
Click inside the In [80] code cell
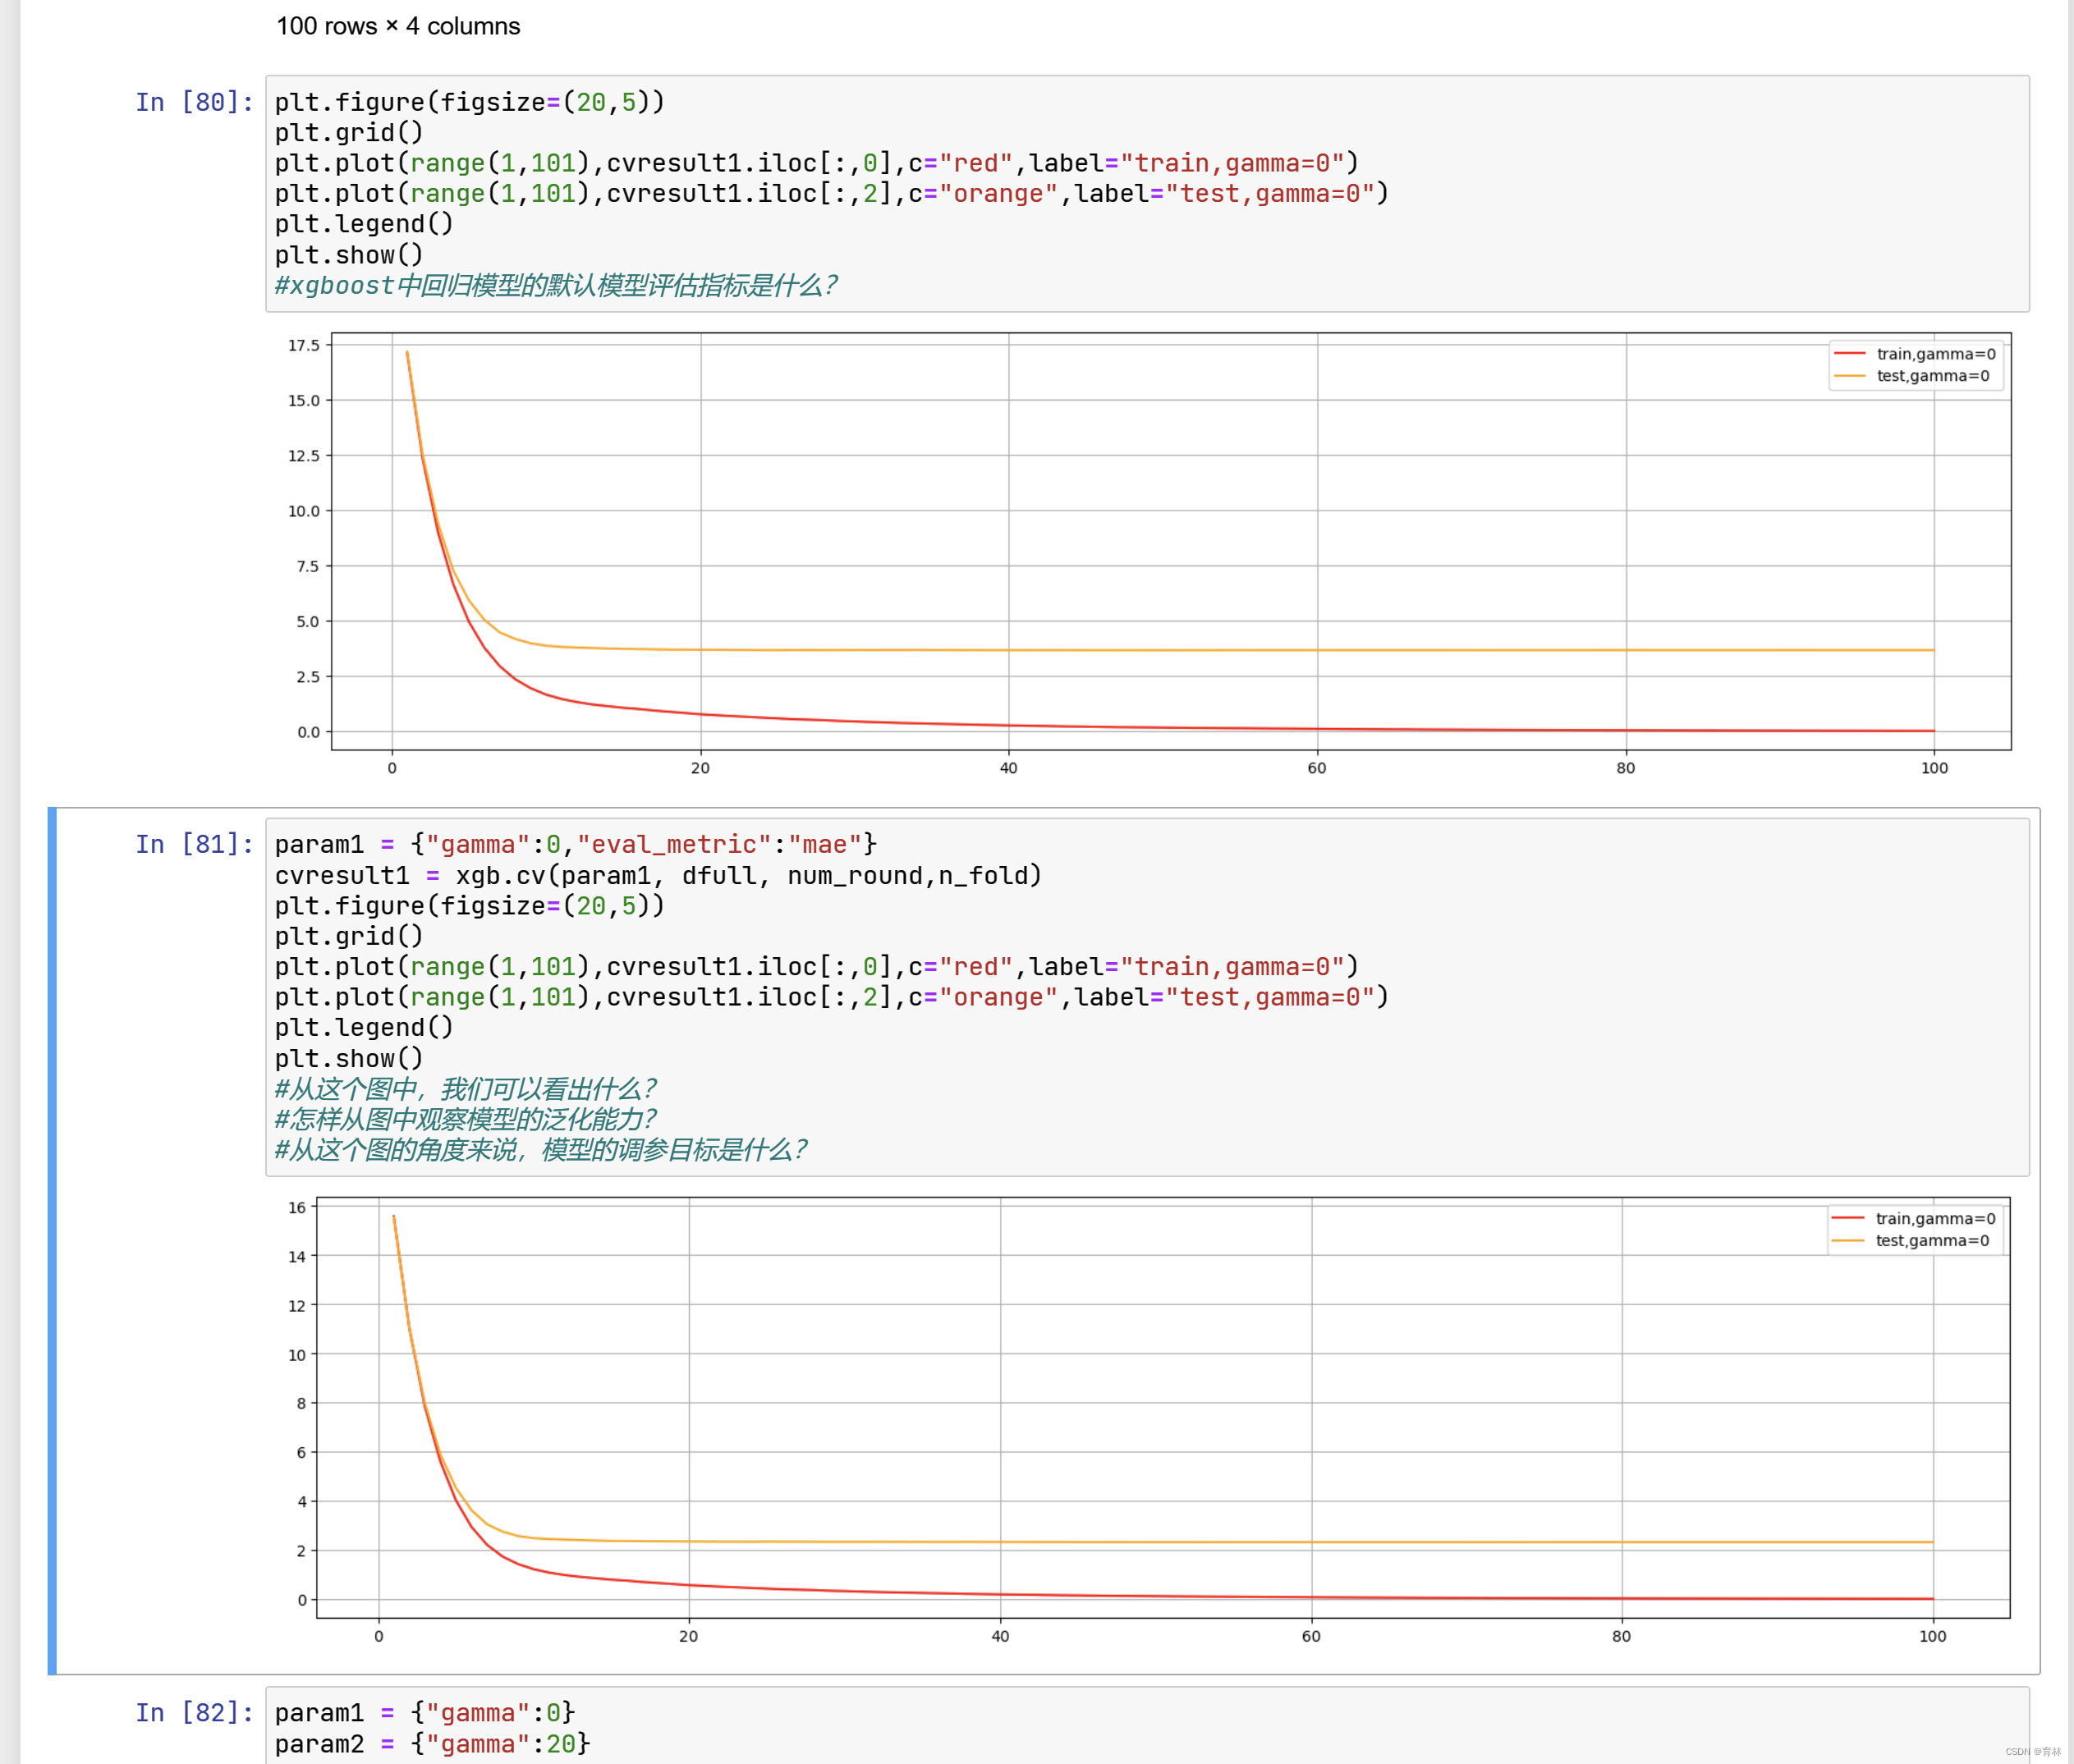click(1147, 193)
